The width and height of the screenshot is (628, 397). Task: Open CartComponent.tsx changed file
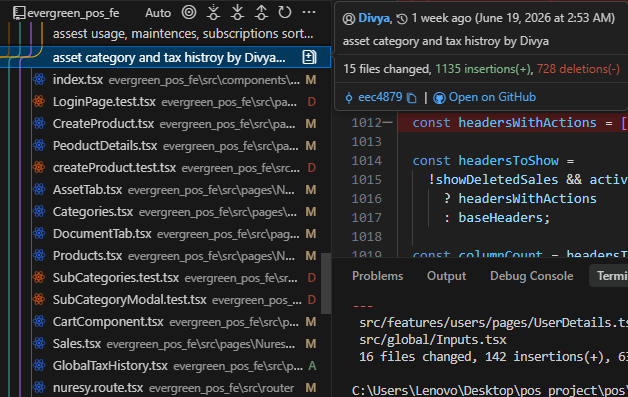click(176, 322)
